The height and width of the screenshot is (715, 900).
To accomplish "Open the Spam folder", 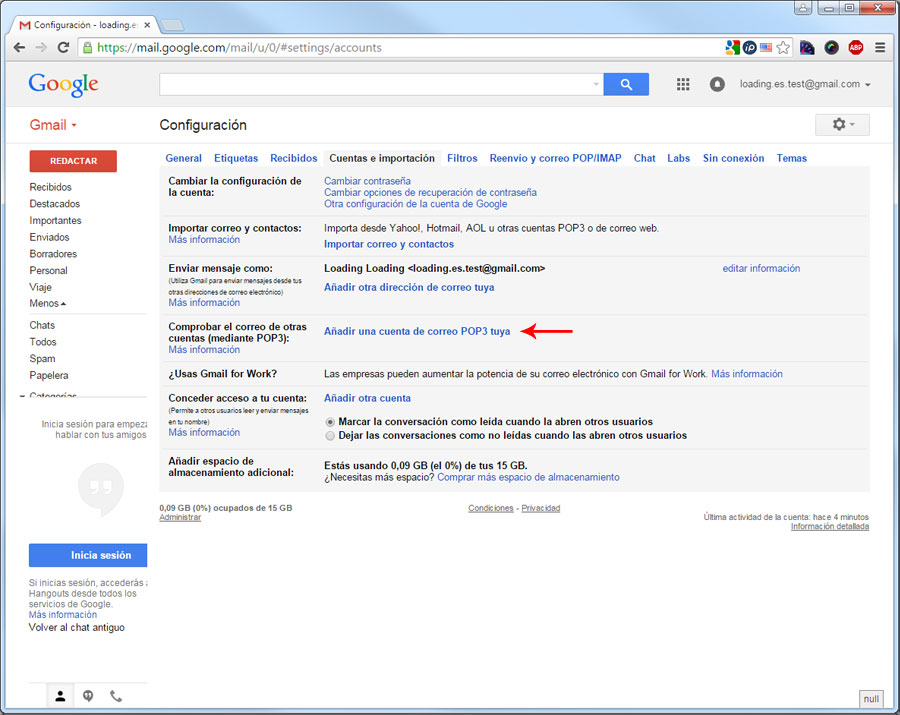I will point(42,359).
